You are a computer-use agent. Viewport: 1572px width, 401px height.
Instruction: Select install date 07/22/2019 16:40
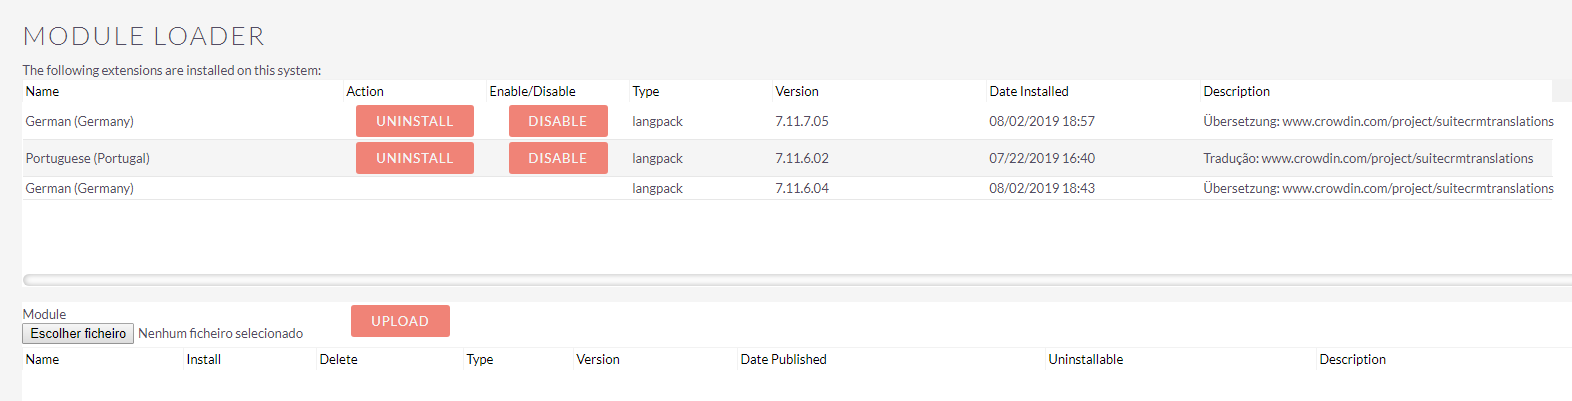(x=1042, y=158)
